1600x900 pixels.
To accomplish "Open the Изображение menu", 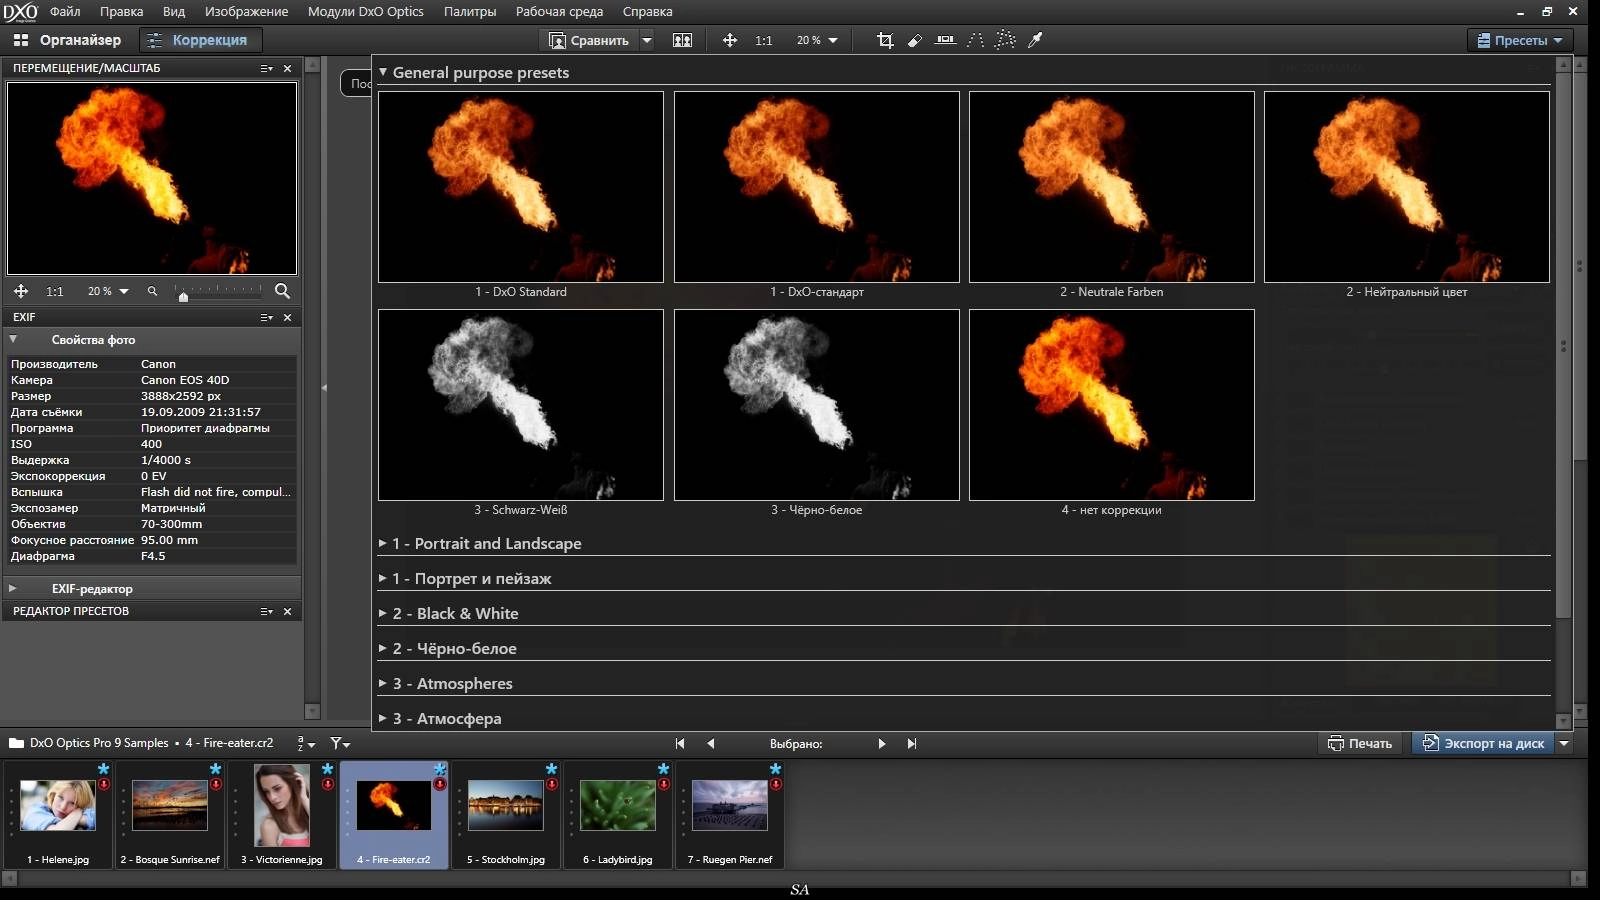I will pyautogui.click(x=246, y=11).
